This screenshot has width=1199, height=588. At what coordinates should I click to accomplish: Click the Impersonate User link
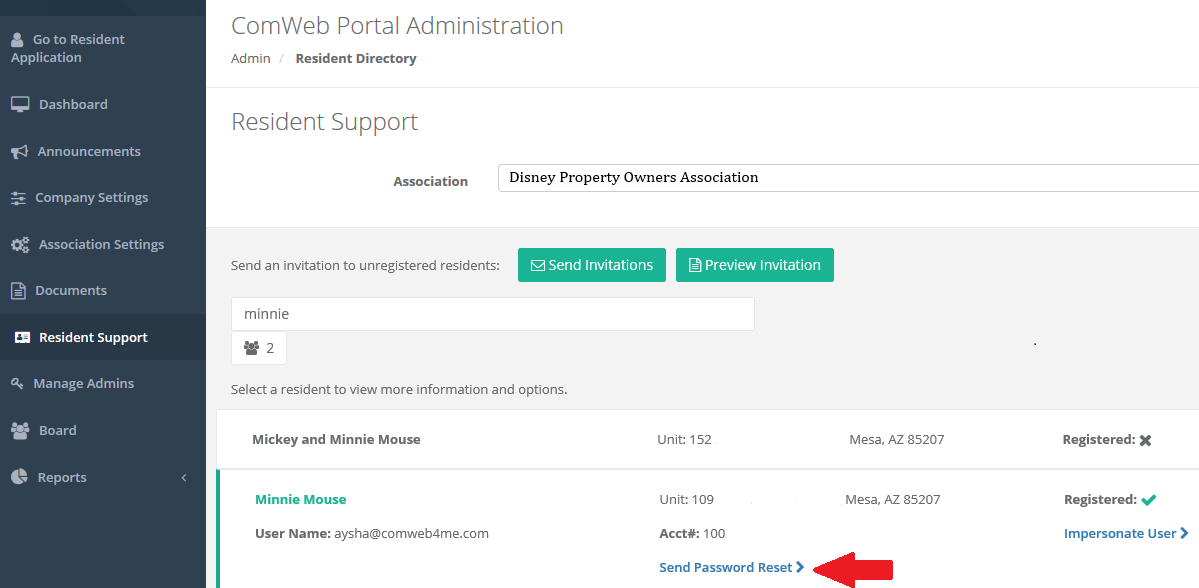click(x=1126, y=534)
